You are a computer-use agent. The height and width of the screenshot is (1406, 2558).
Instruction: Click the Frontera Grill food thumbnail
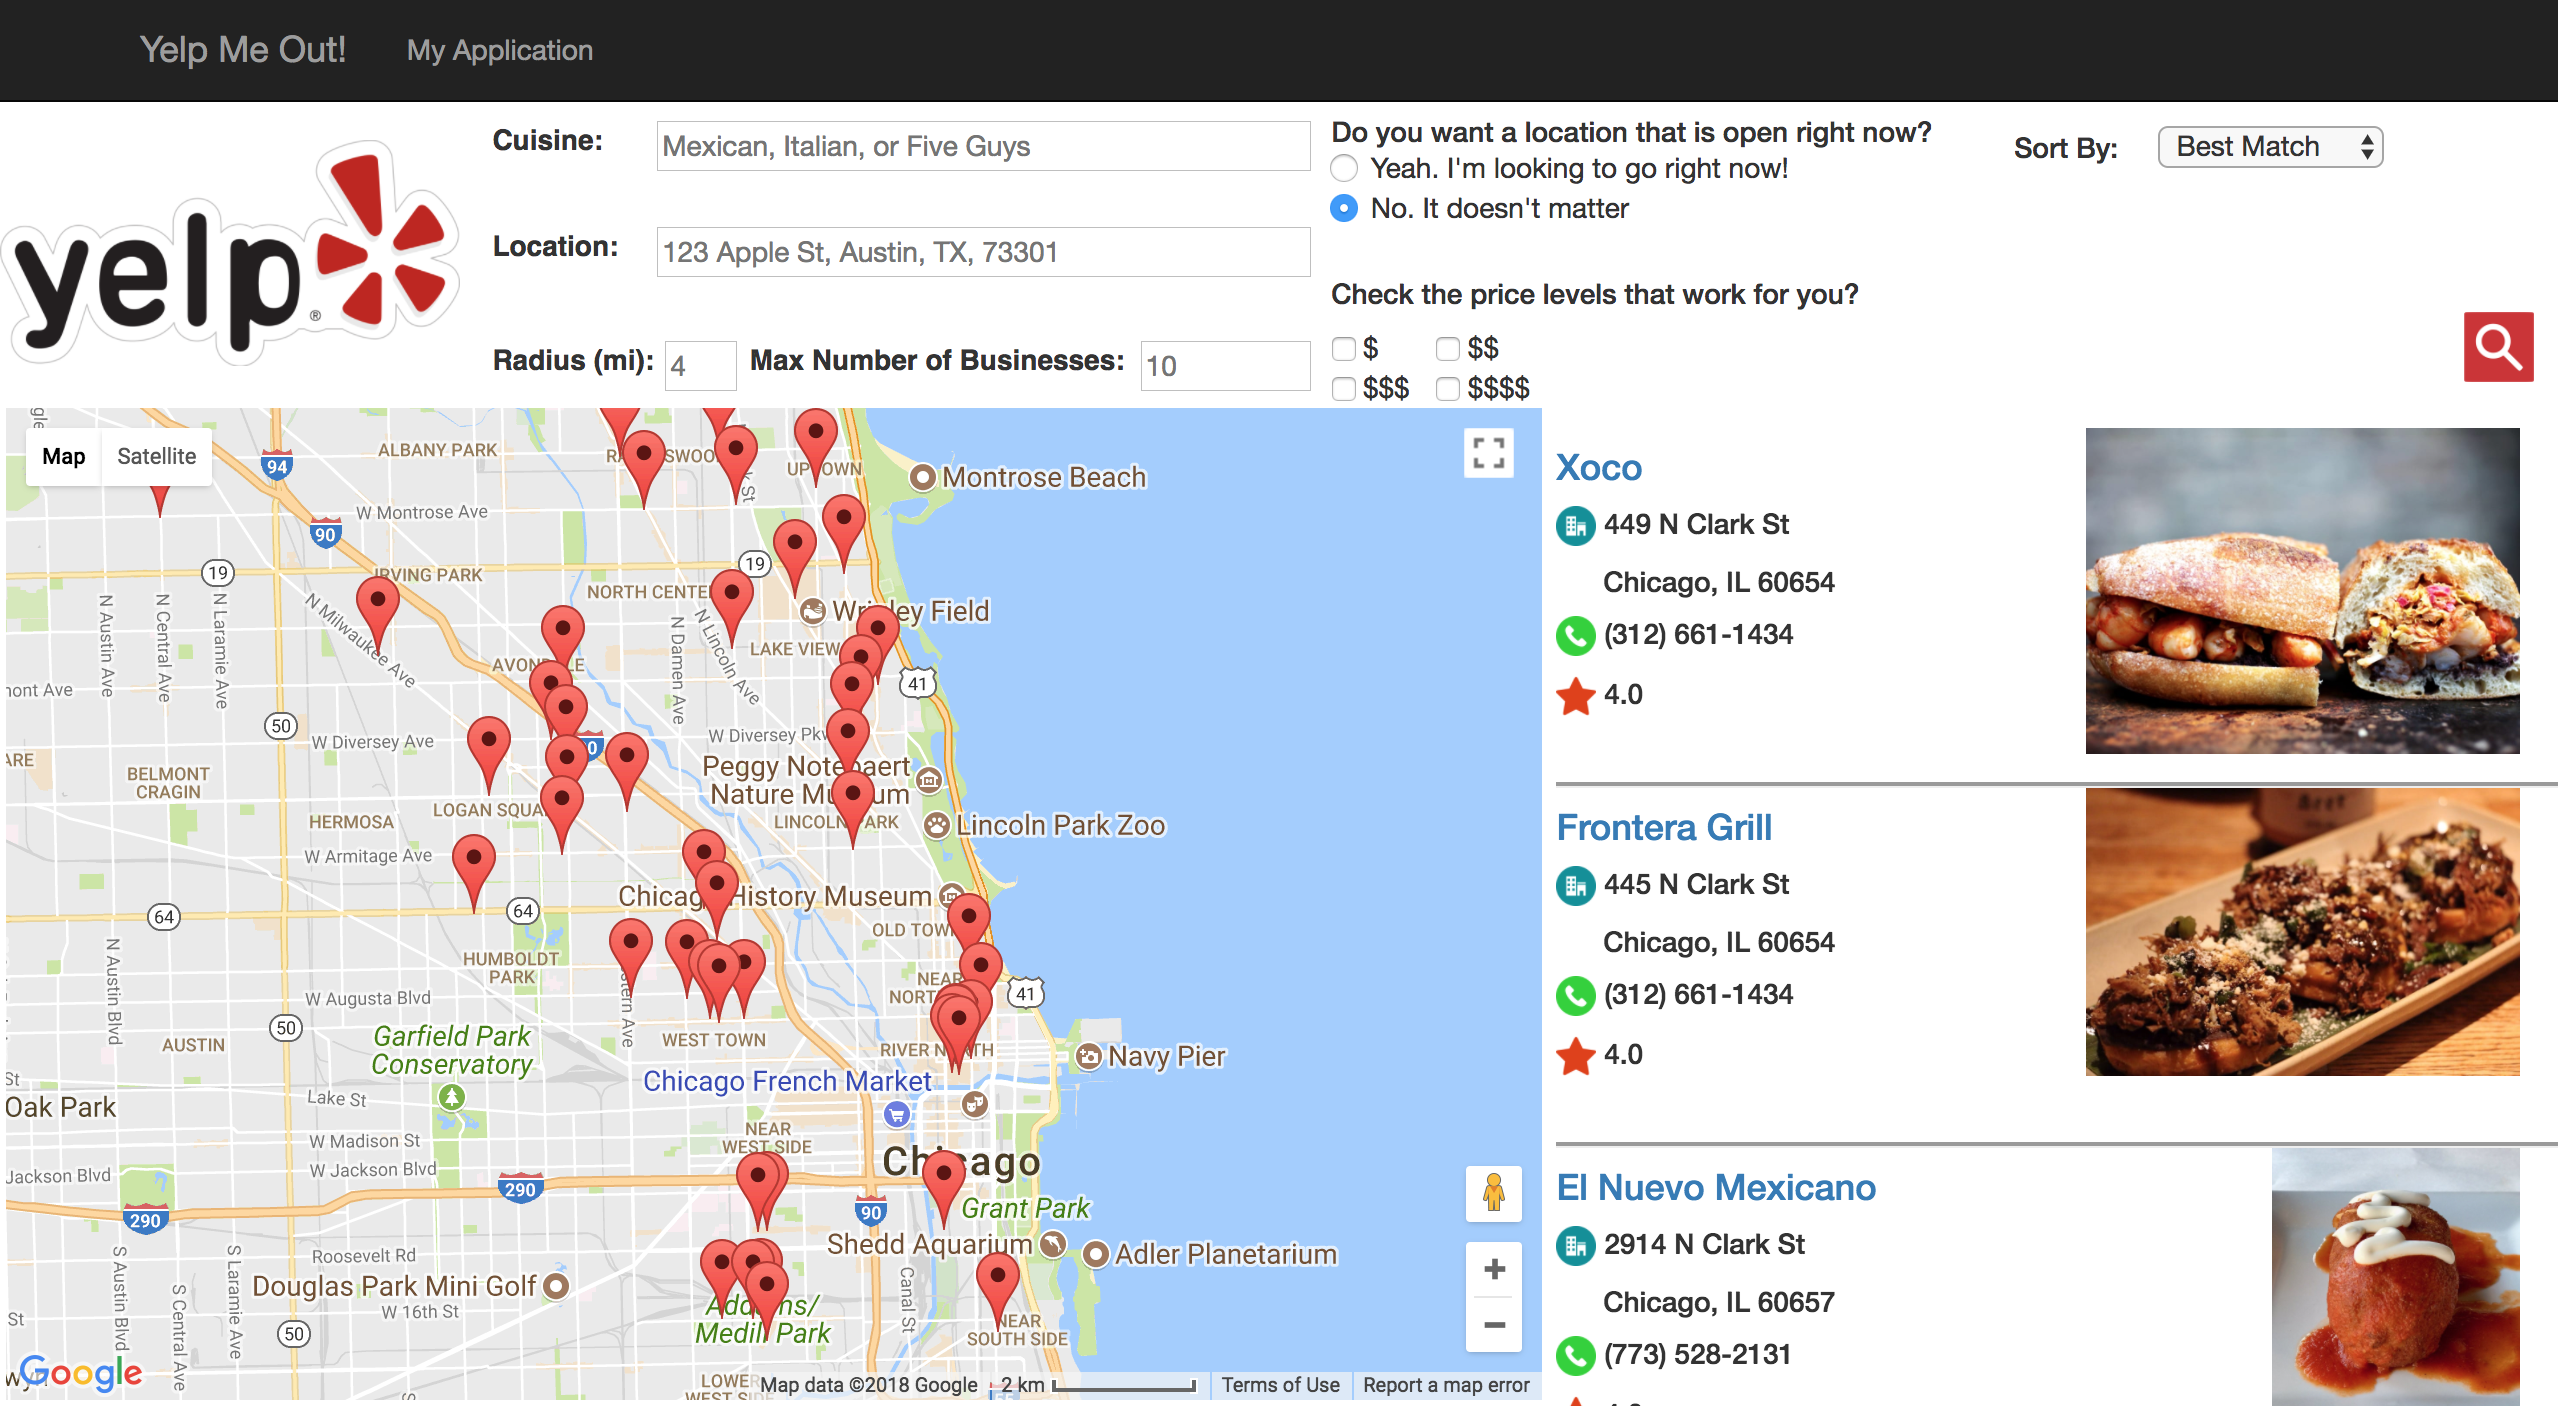click(x=2301, y=931)
